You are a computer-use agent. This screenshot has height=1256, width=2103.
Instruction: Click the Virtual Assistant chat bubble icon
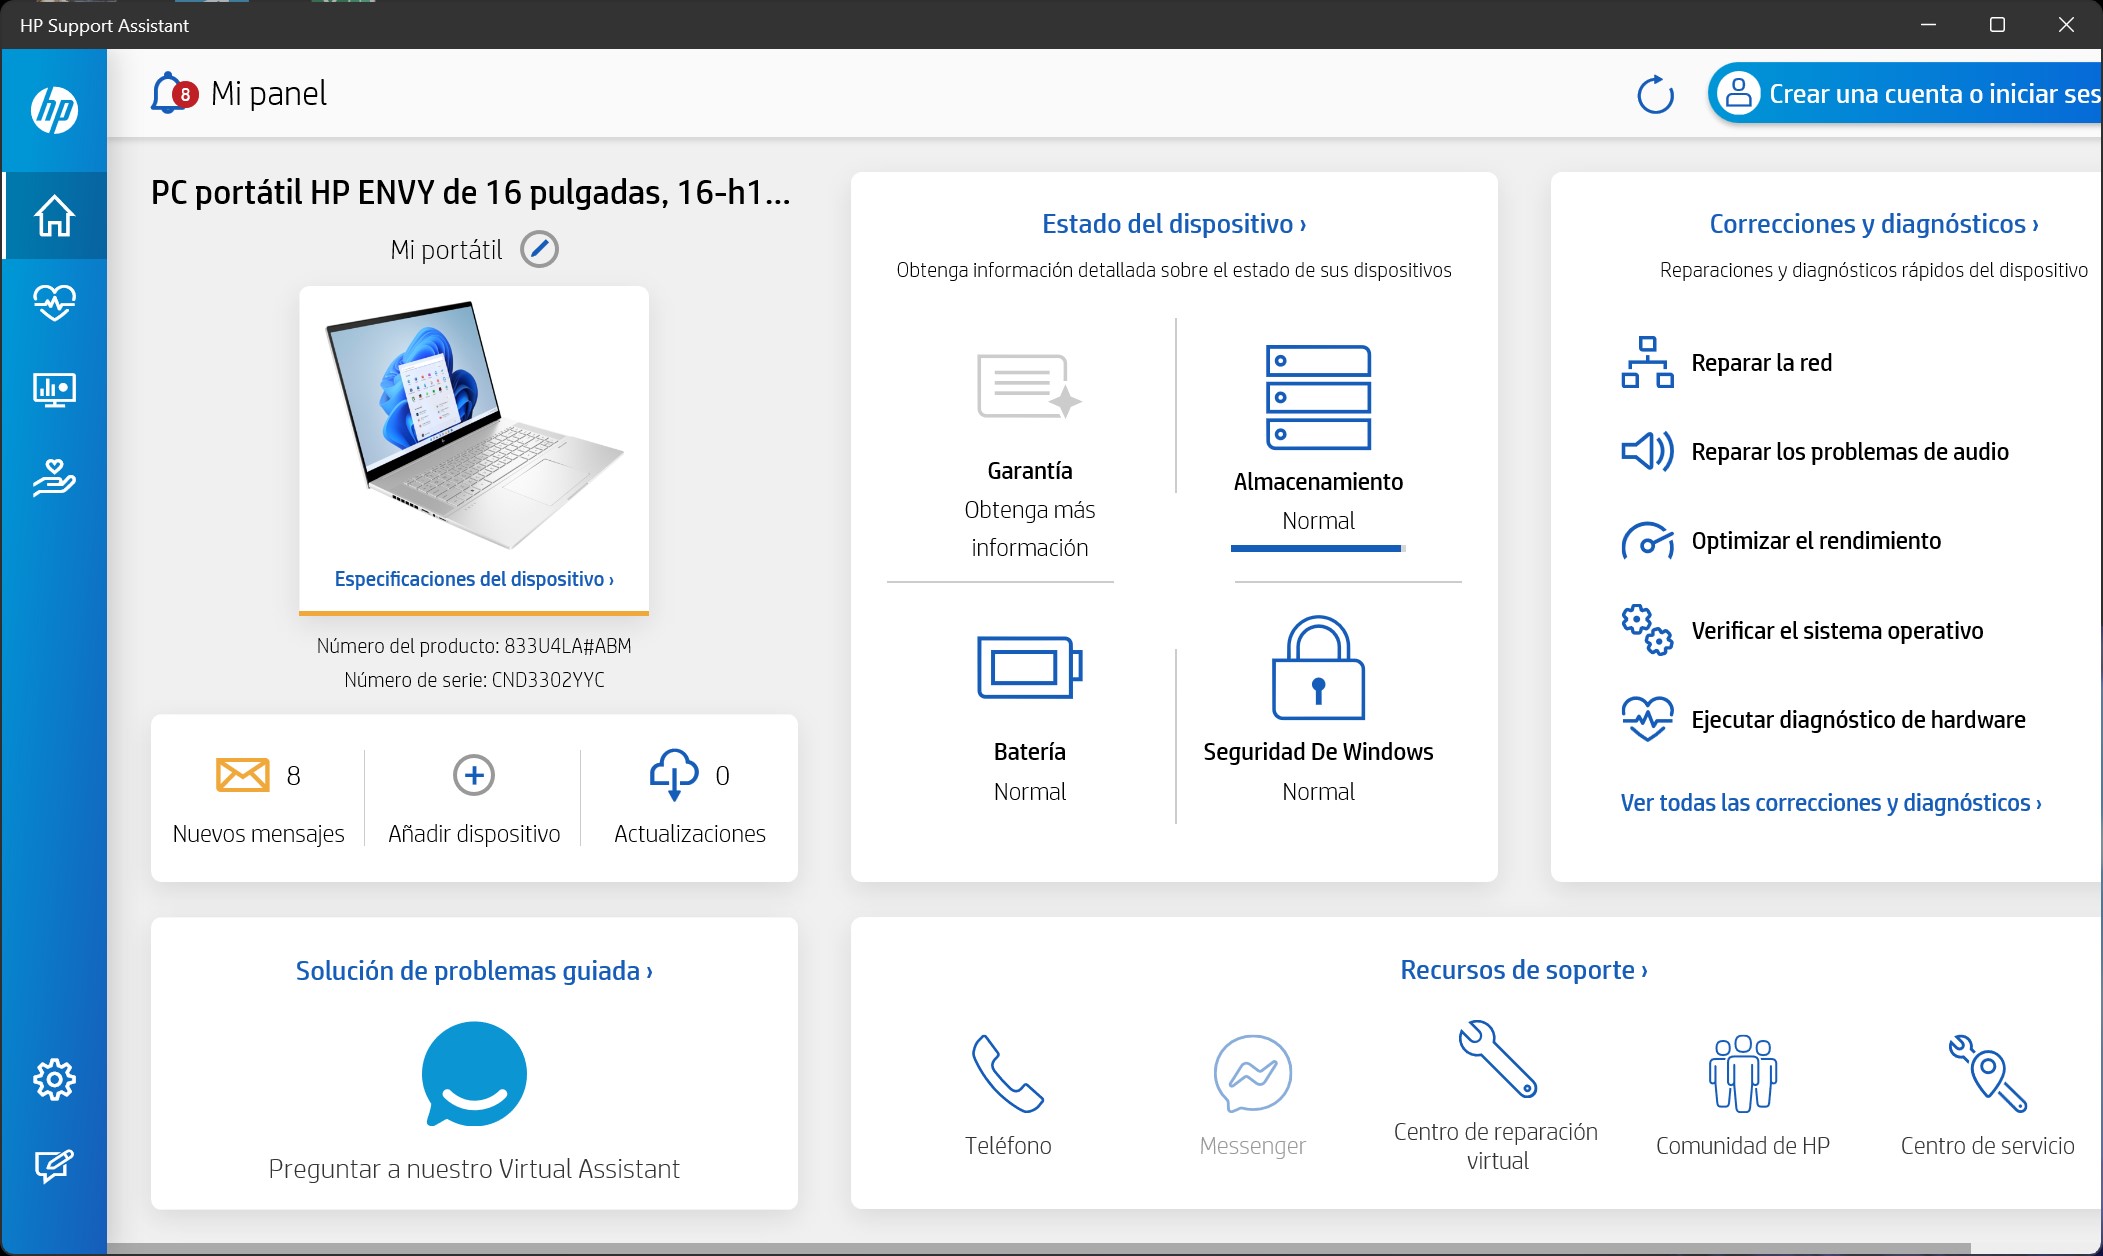click(474, 1075)
